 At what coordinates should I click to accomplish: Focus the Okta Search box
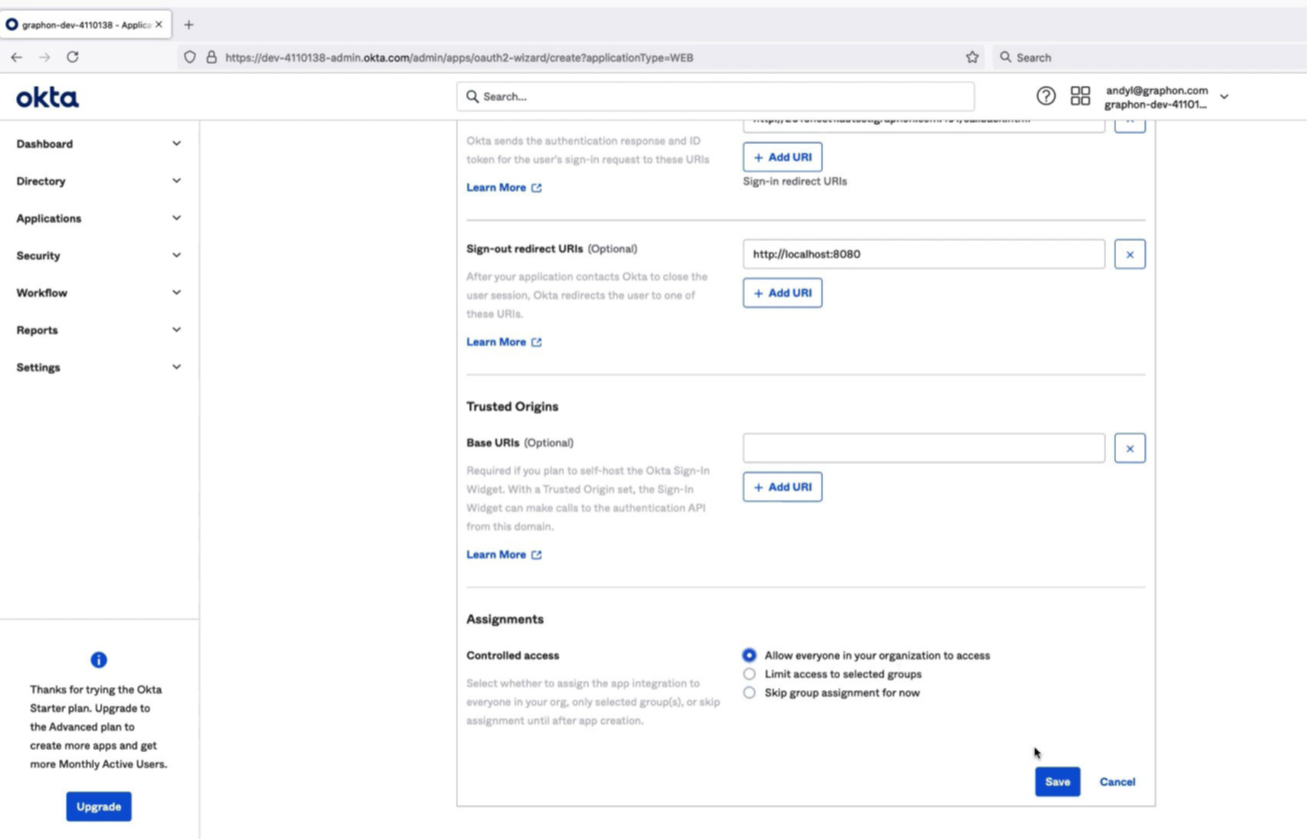click(x=715, y=97)
